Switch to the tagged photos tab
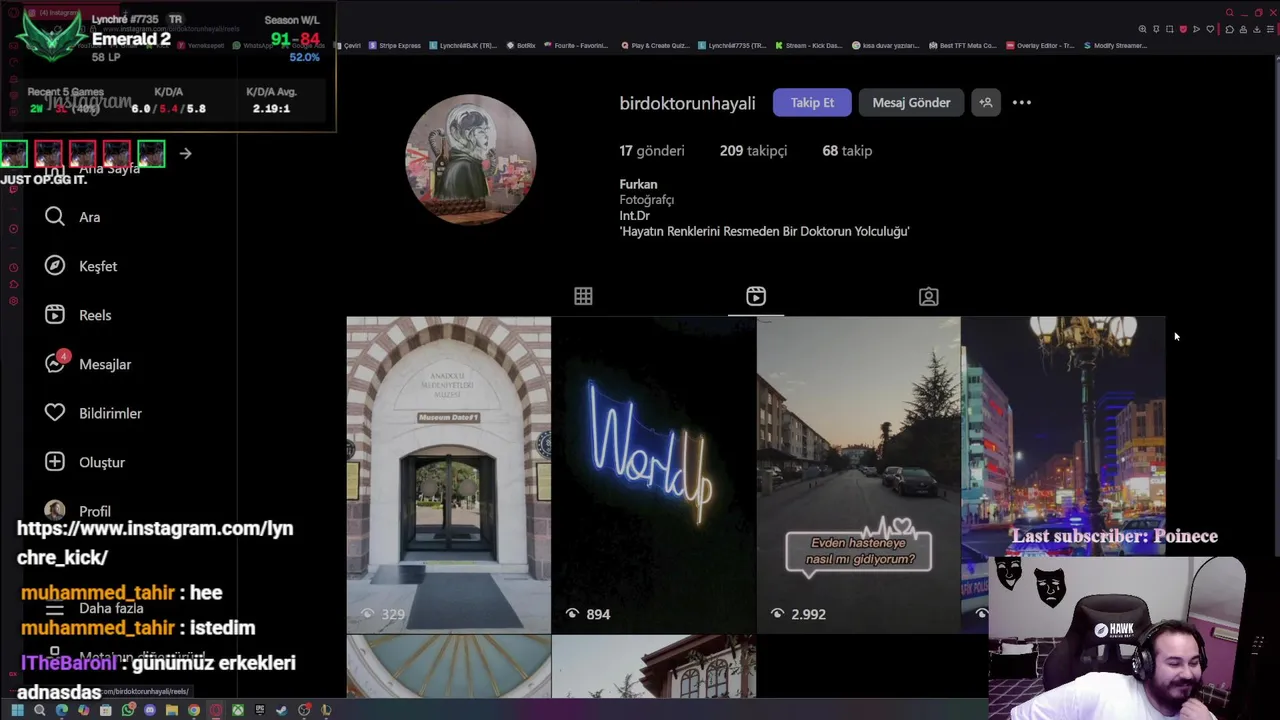1280x720 pixels. (x=929, y=296)
